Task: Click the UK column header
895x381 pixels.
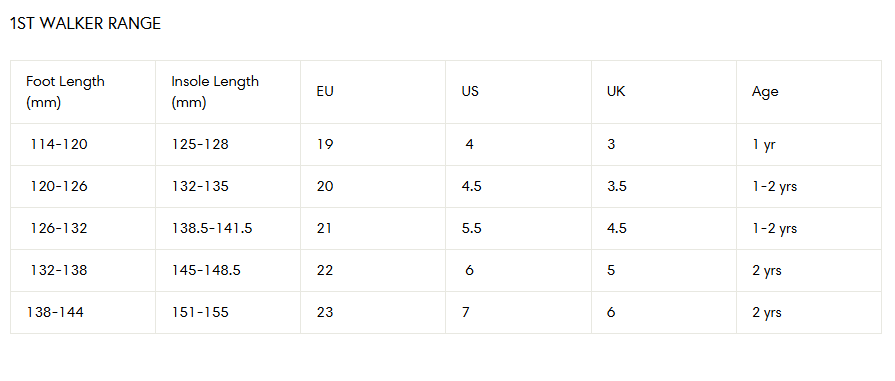Action: coord(664,92)
